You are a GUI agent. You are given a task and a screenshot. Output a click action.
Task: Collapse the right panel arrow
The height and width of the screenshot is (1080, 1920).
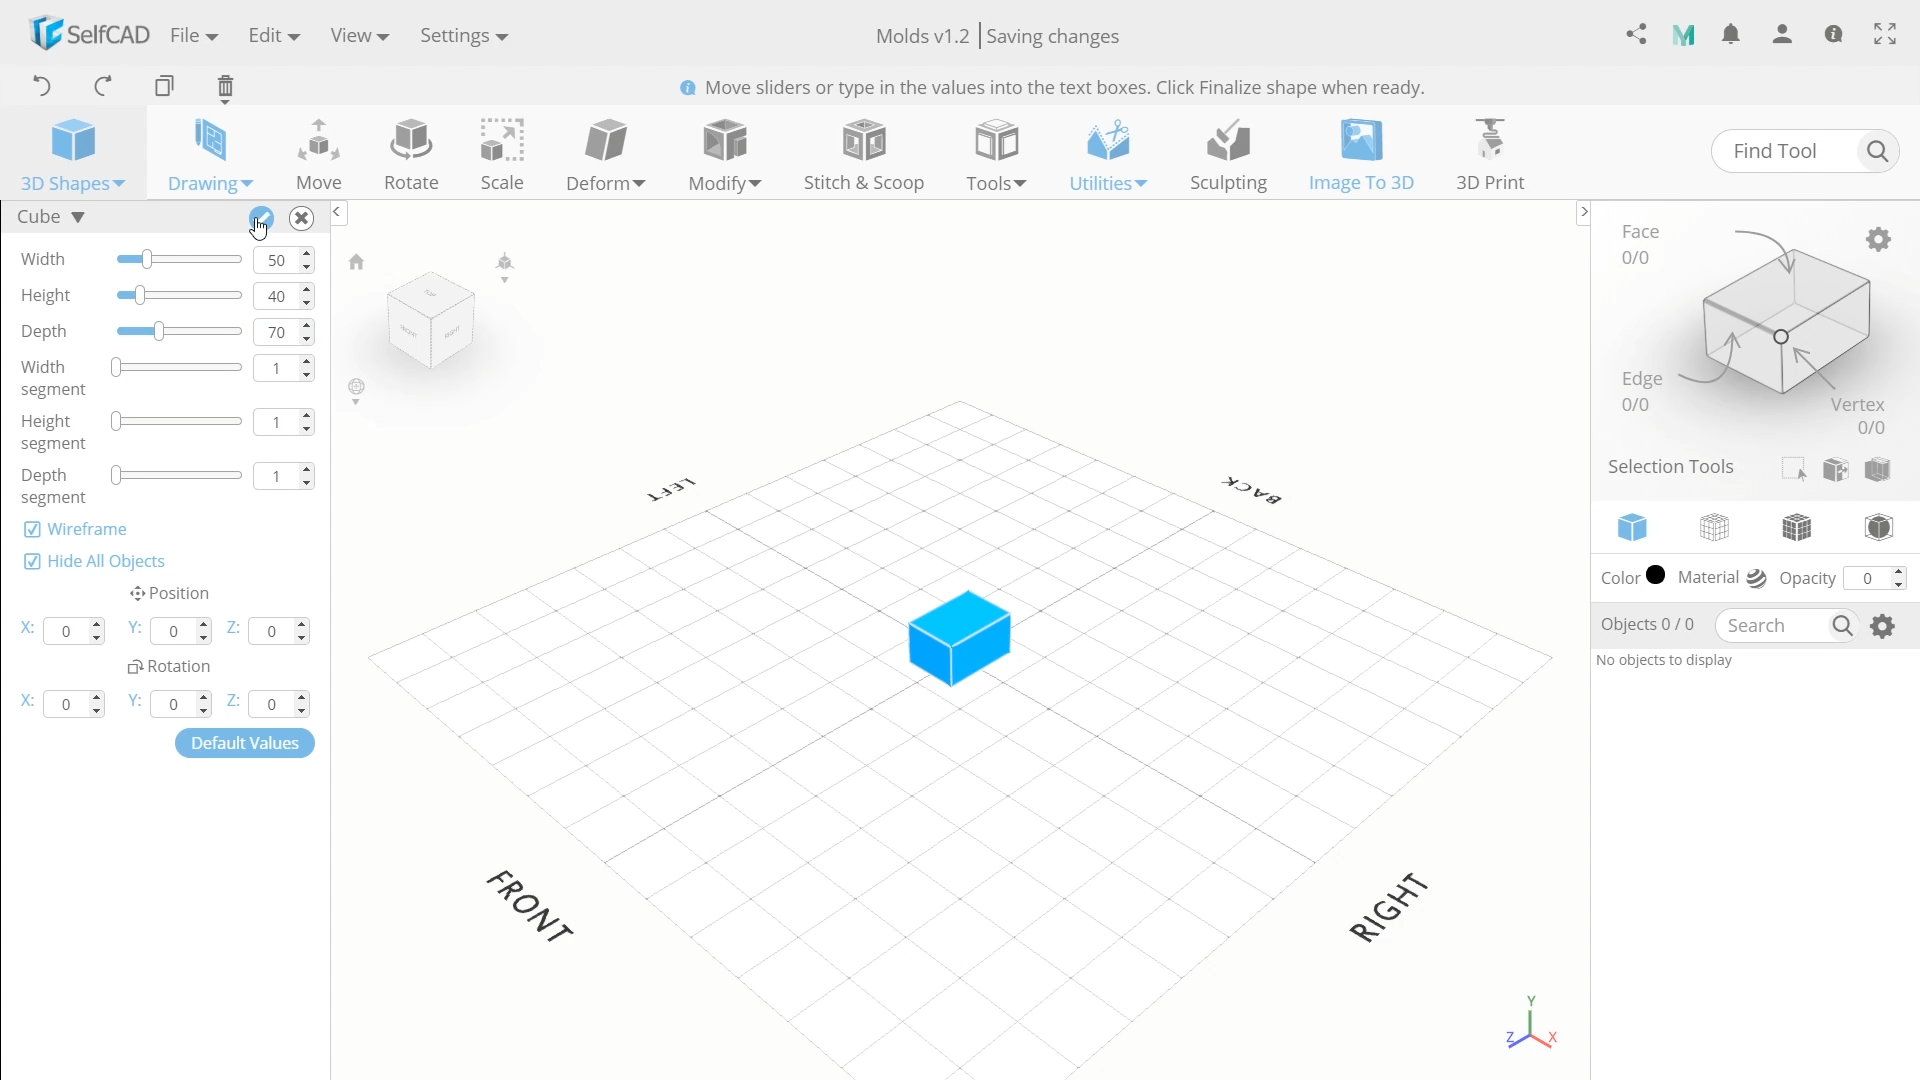1583,212
